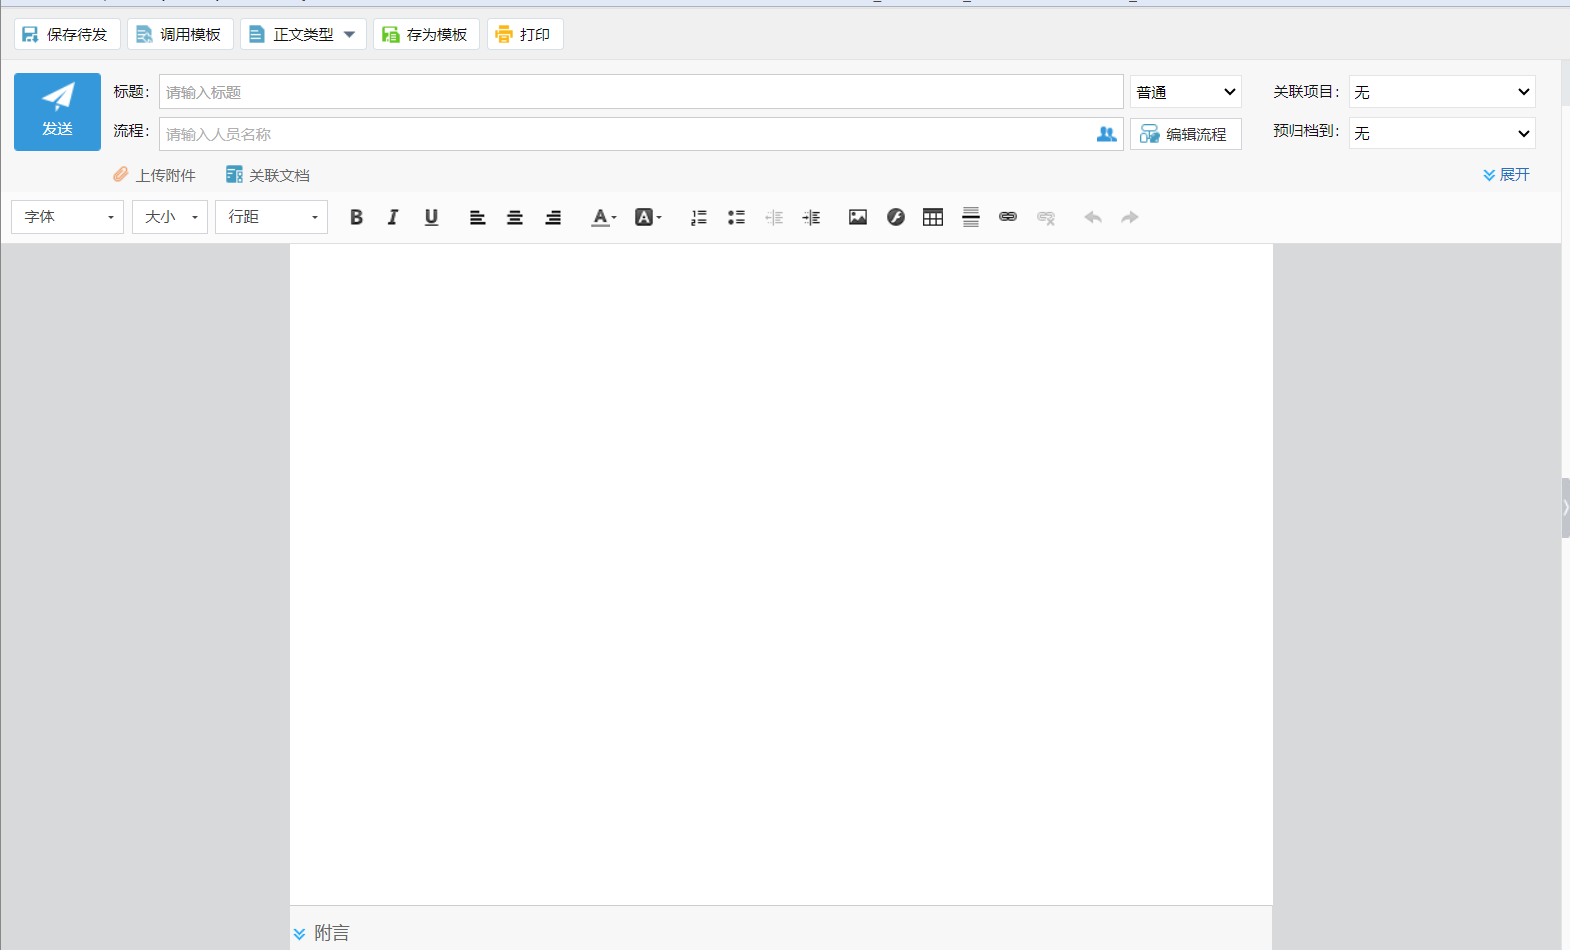The width and height of the screenshot is (1570, 950).
Task: Open the 预归档到 dropdown
Action: (1442, 133)
